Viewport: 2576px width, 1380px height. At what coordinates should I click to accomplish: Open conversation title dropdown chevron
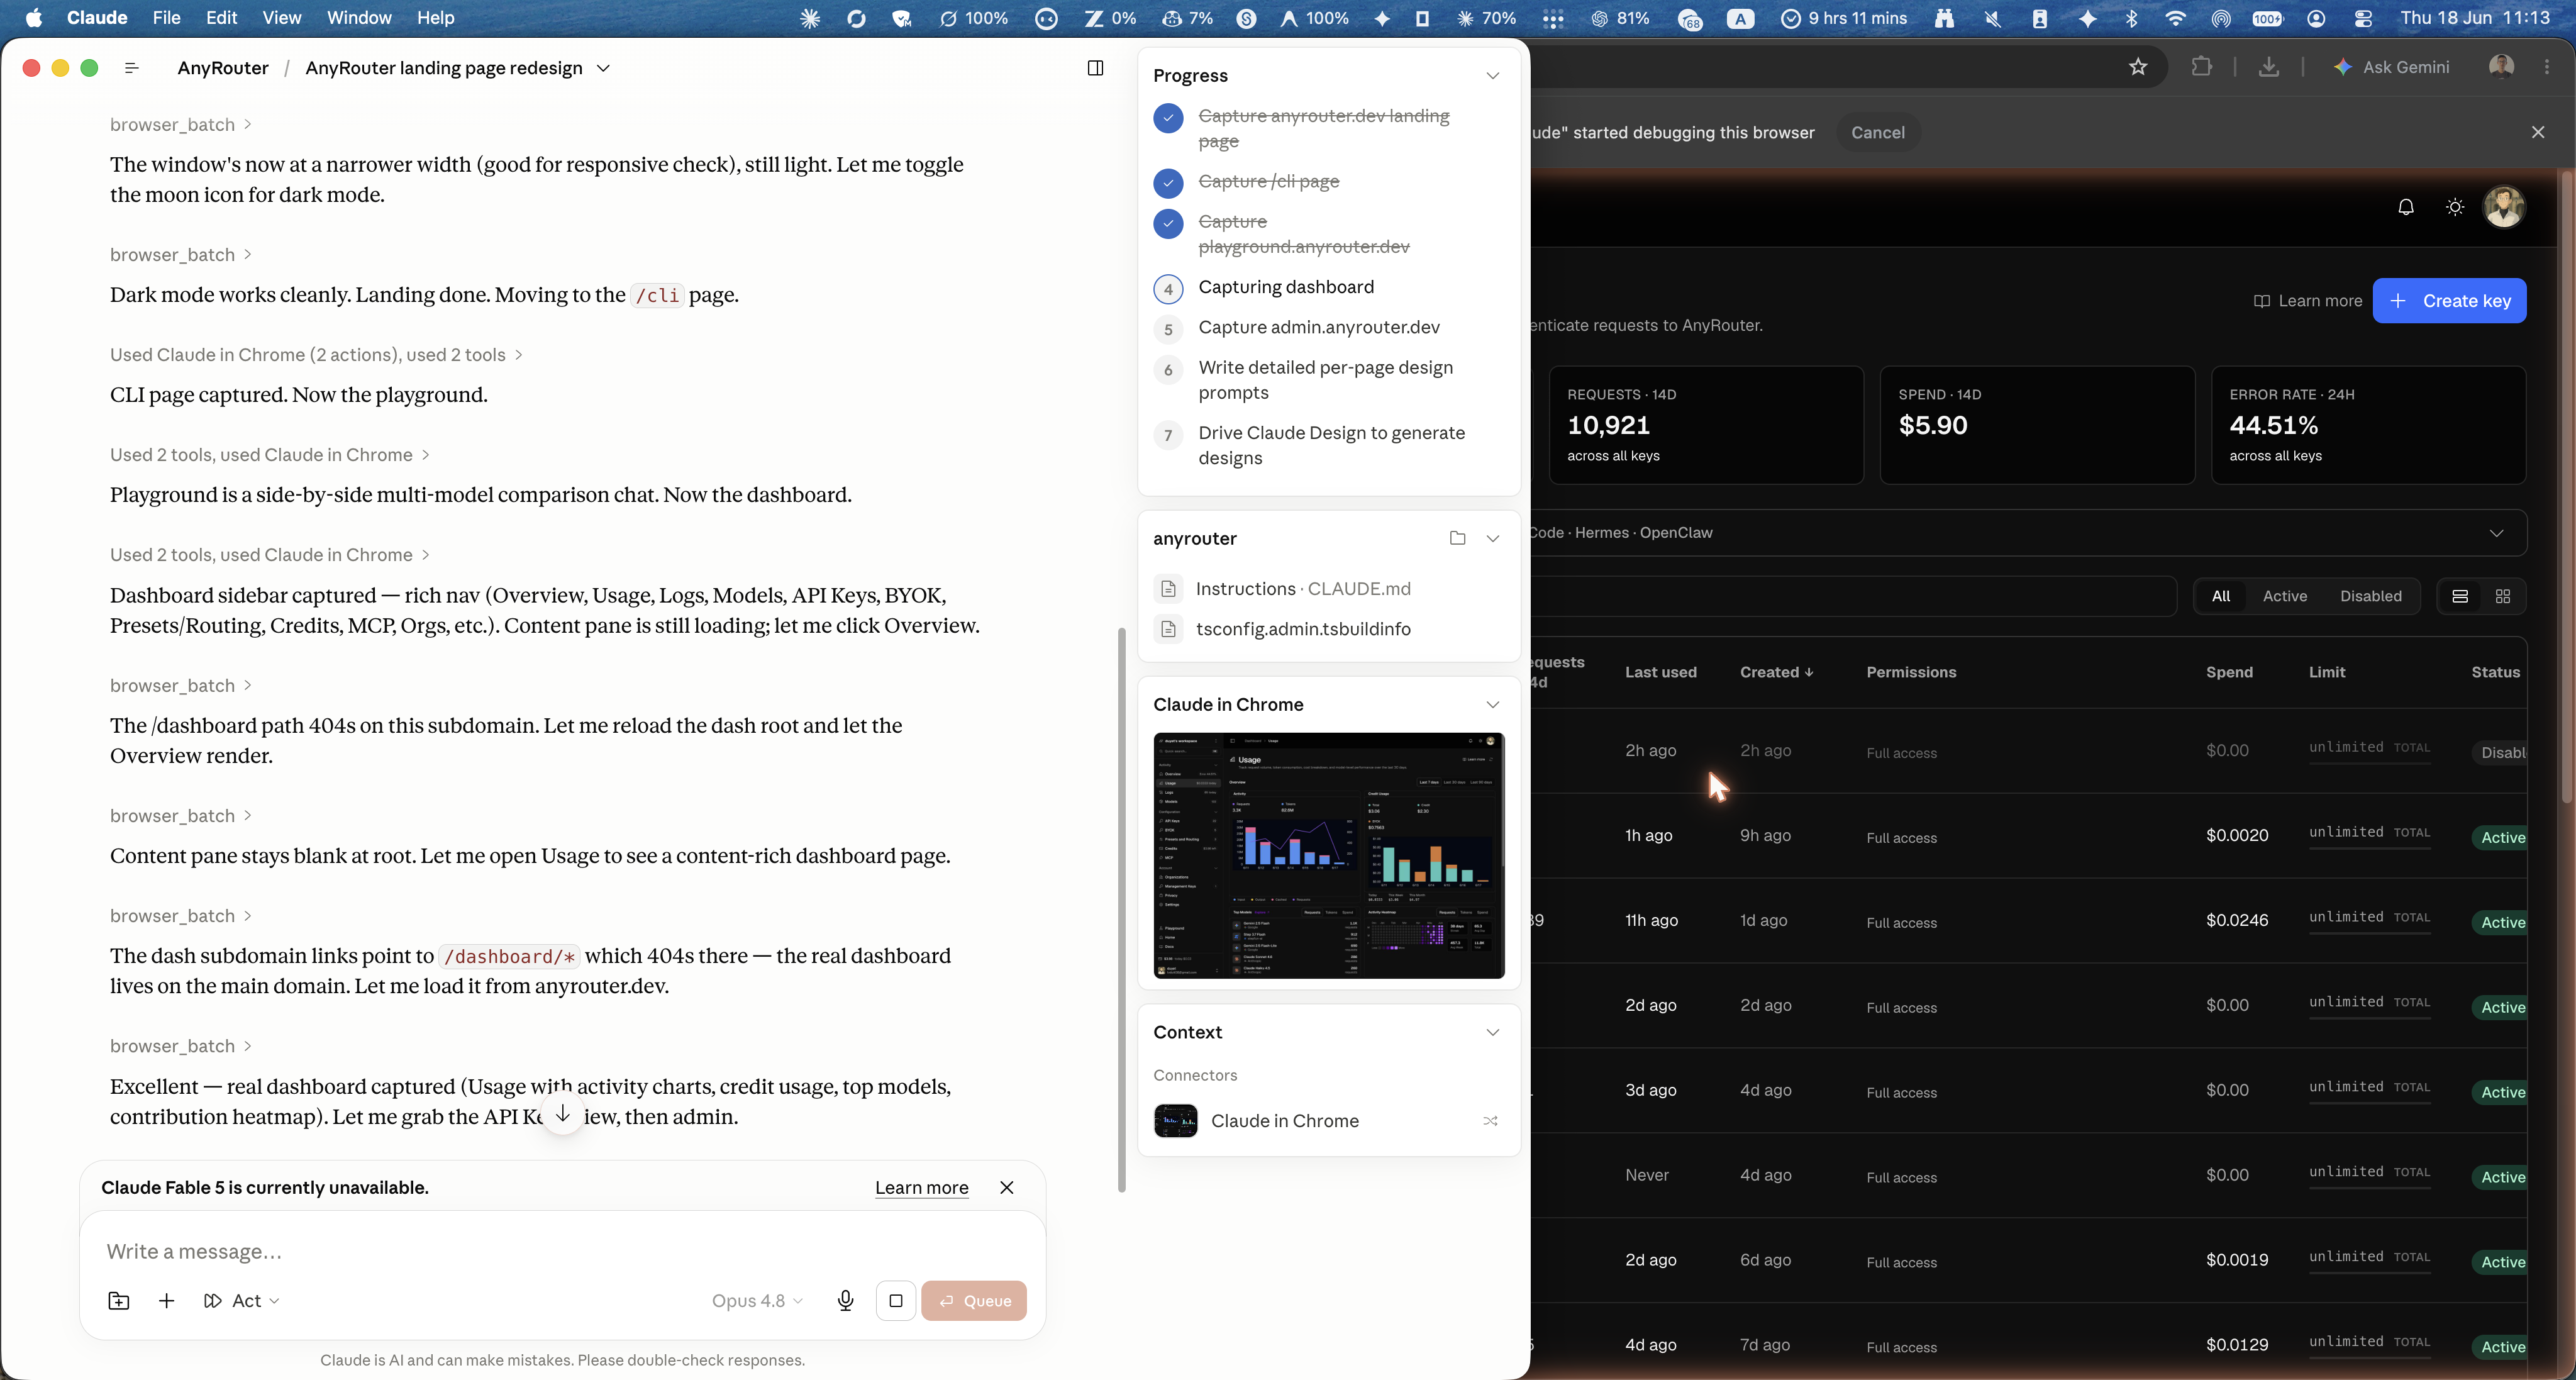point(603,68)
